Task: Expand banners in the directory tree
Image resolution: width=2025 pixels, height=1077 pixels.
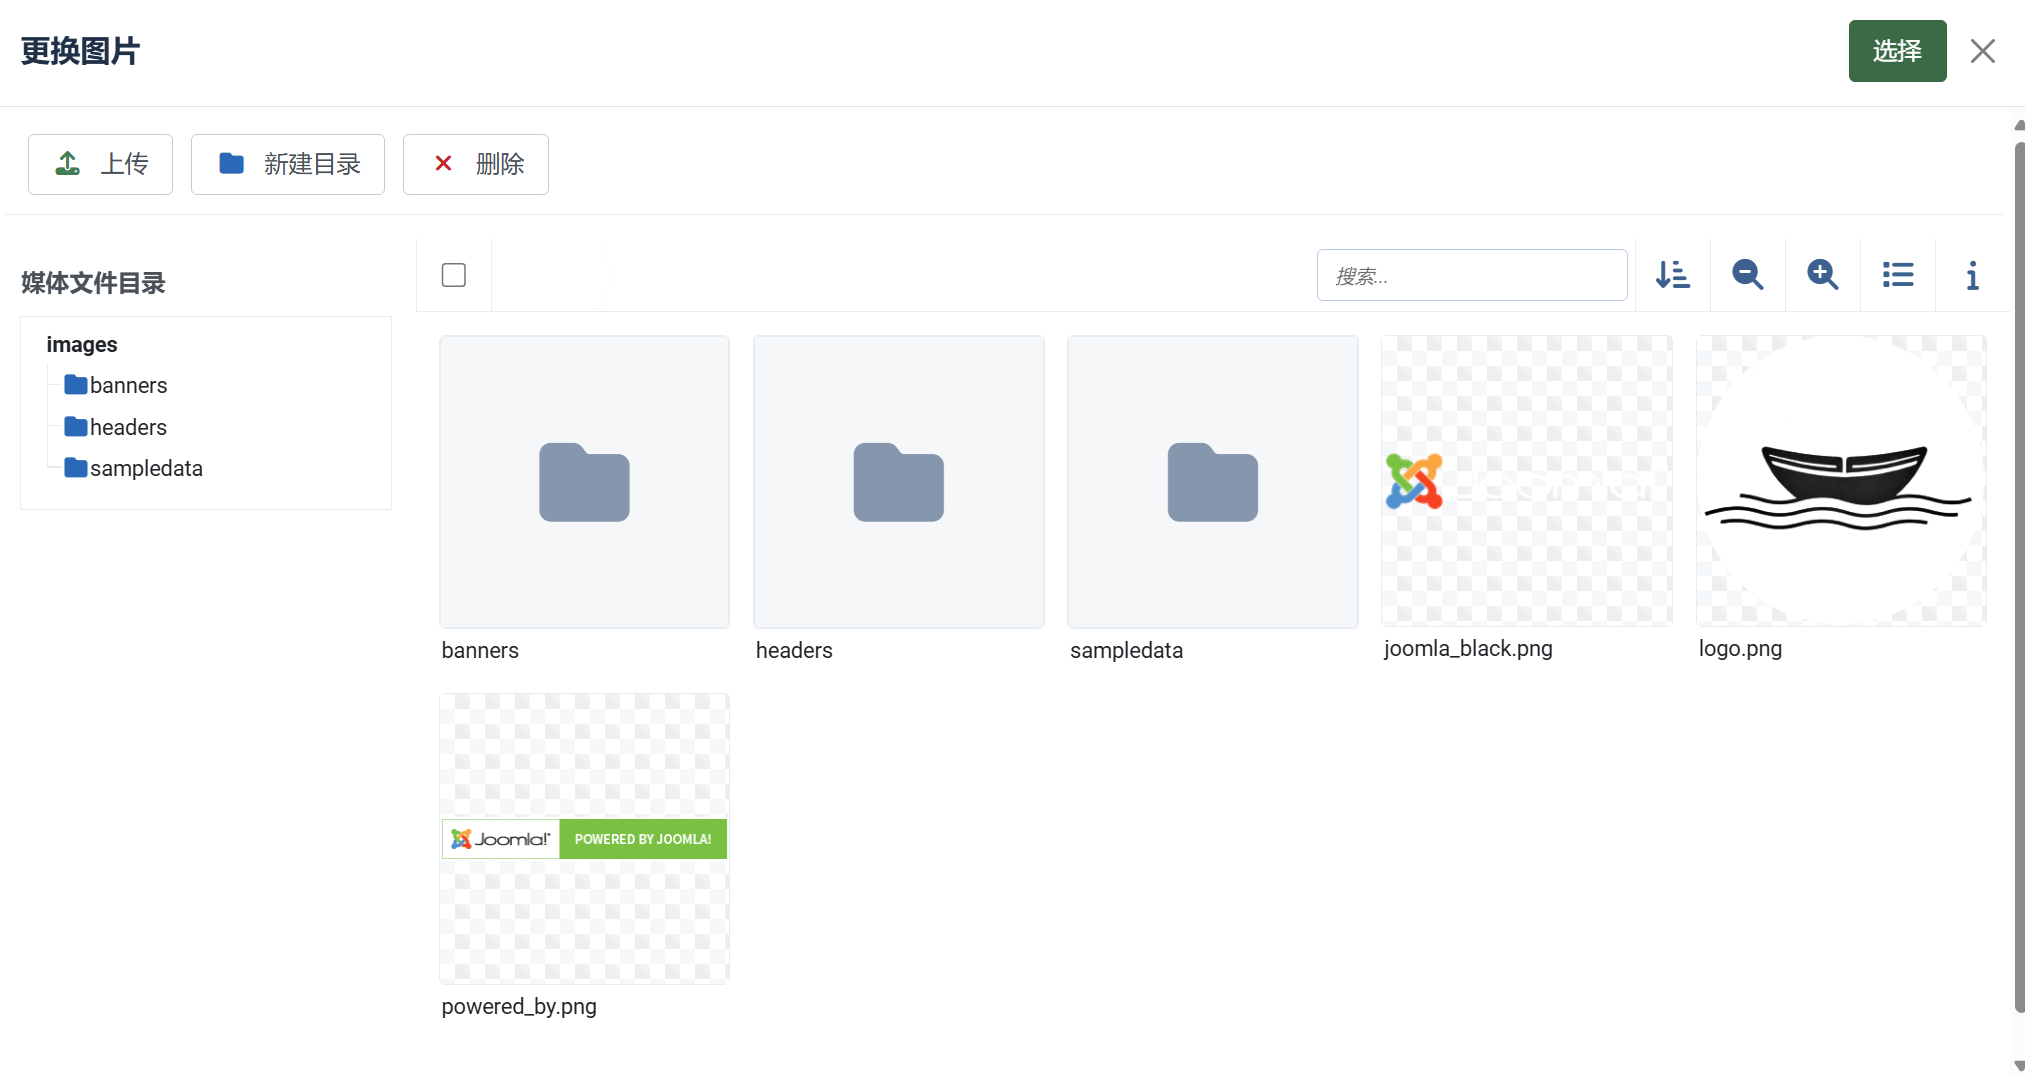Action: point(128,385)
